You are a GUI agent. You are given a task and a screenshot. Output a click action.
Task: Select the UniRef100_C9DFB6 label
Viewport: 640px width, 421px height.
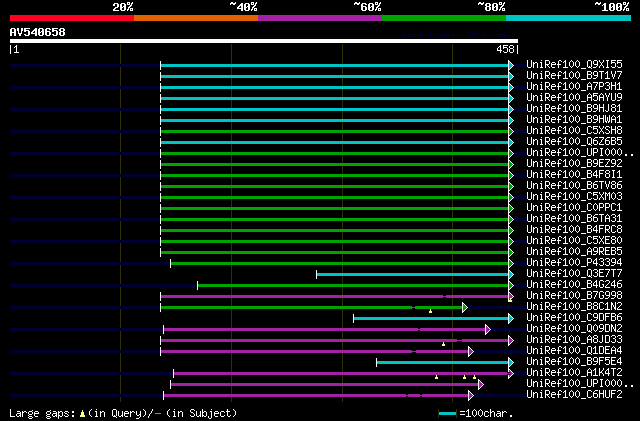coord(574,318)
